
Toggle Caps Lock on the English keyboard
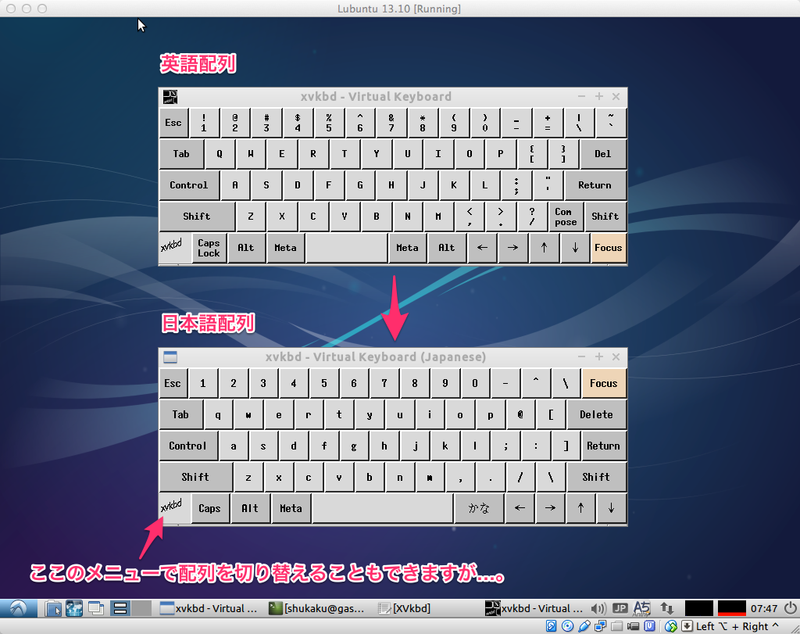click(x=209, y=248)
